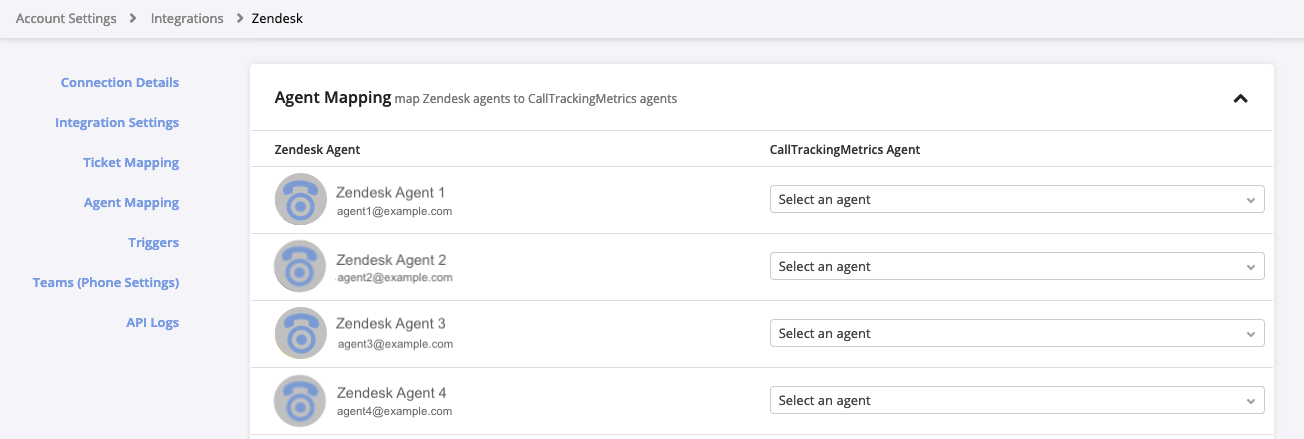
Task: Navigate to Integrations breadcrumb
Action: [187, 18]
